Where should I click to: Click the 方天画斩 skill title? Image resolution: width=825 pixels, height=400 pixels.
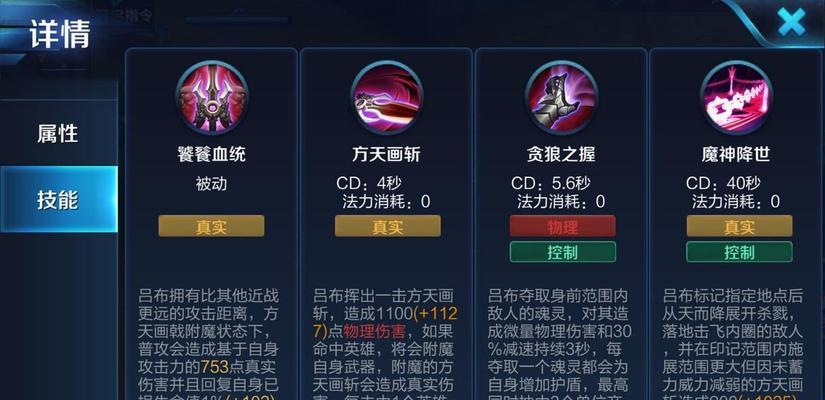tap(386, 154)
